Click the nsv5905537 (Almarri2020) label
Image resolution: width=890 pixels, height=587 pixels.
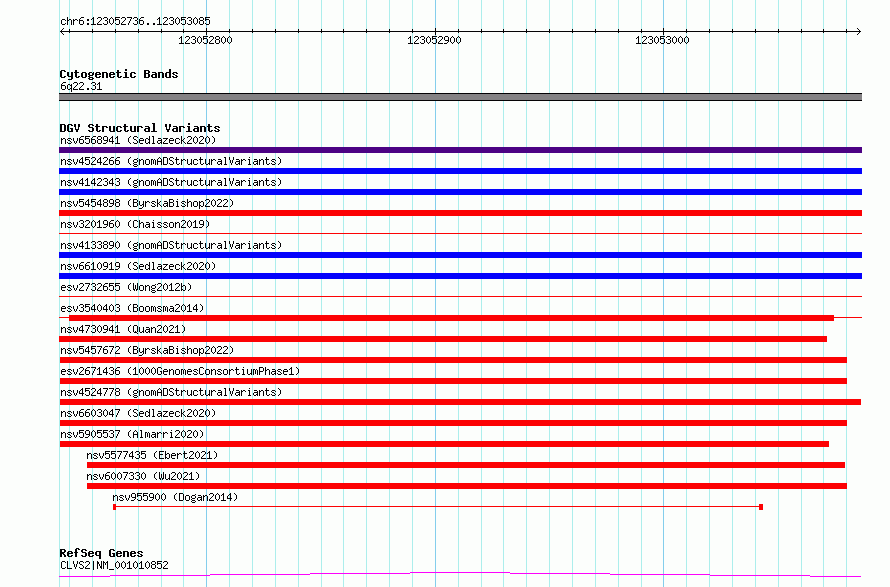(132, 434)
